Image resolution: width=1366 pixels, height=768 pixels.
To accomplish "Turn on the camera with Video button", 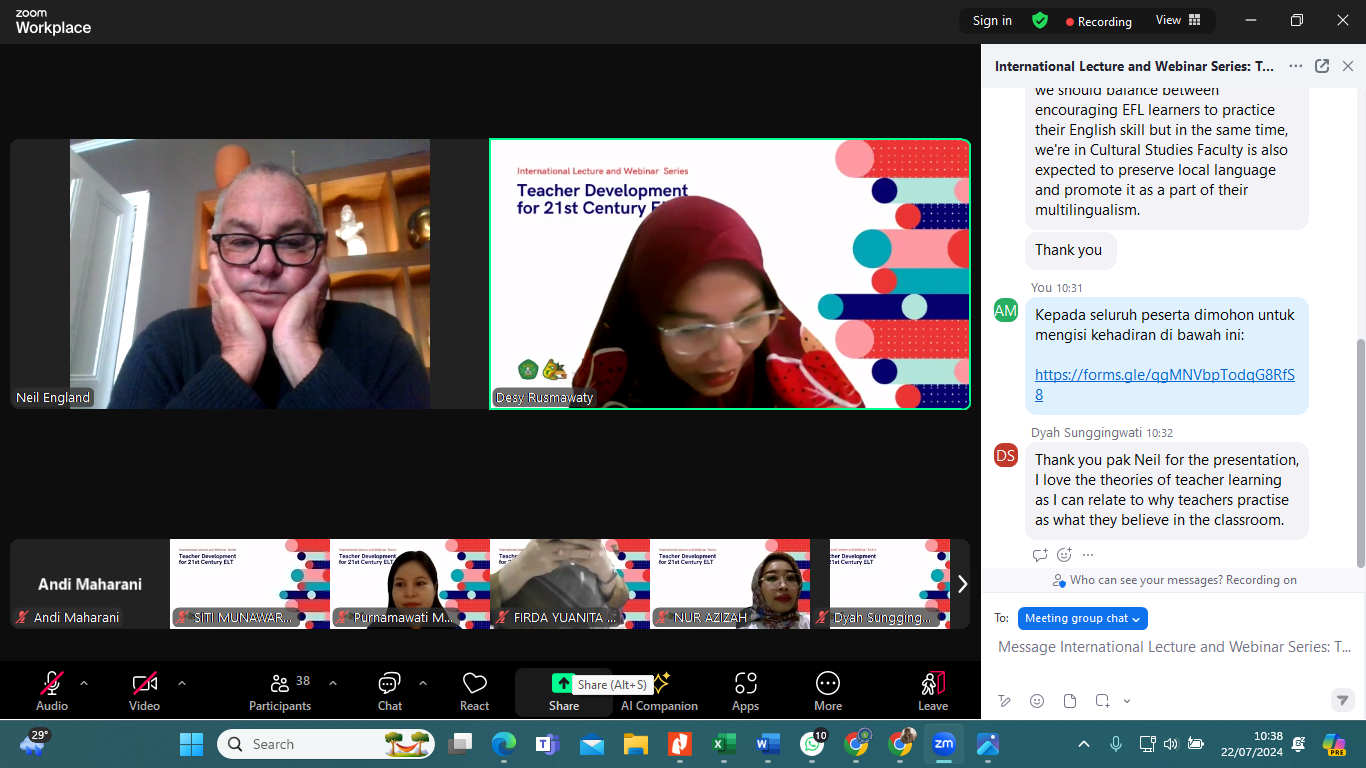I will pyautogui.click(x=144, y=684).
